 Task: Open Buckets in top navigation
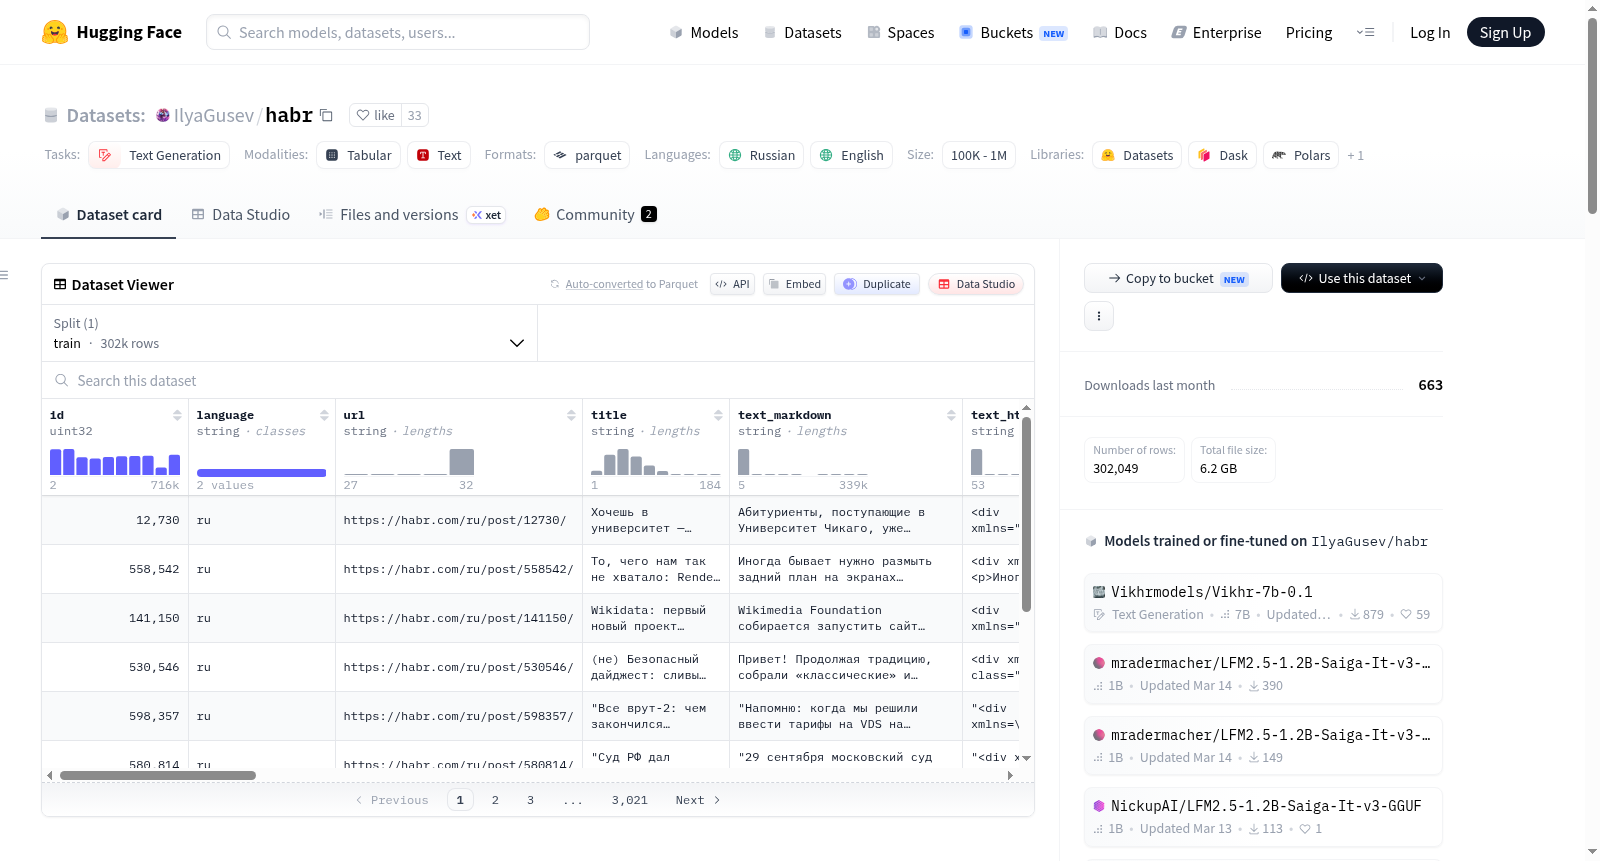coord(1013,32)
